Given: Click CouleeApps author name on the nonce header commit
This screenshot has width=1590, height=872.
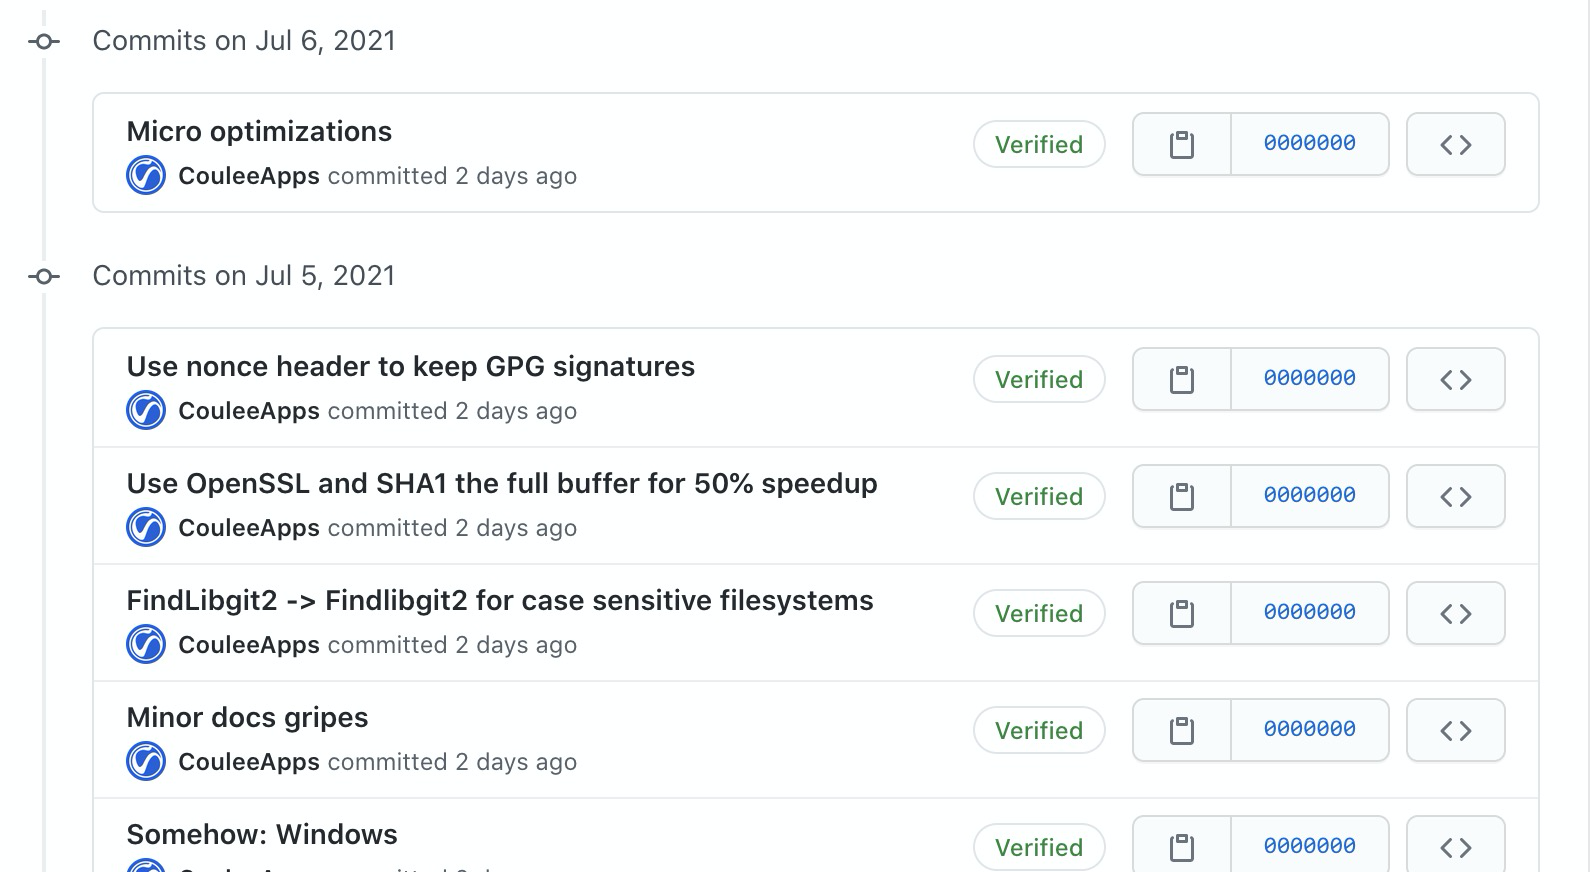Looking at the screenshot, I should click(x=248, y=410).
